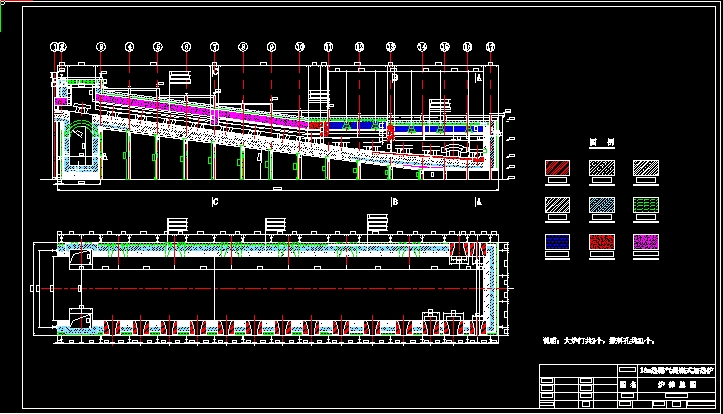This screenshot has width=723, height=414.
Task: Select grid axis bubble number 16
Action: click(x=467, y=47)
